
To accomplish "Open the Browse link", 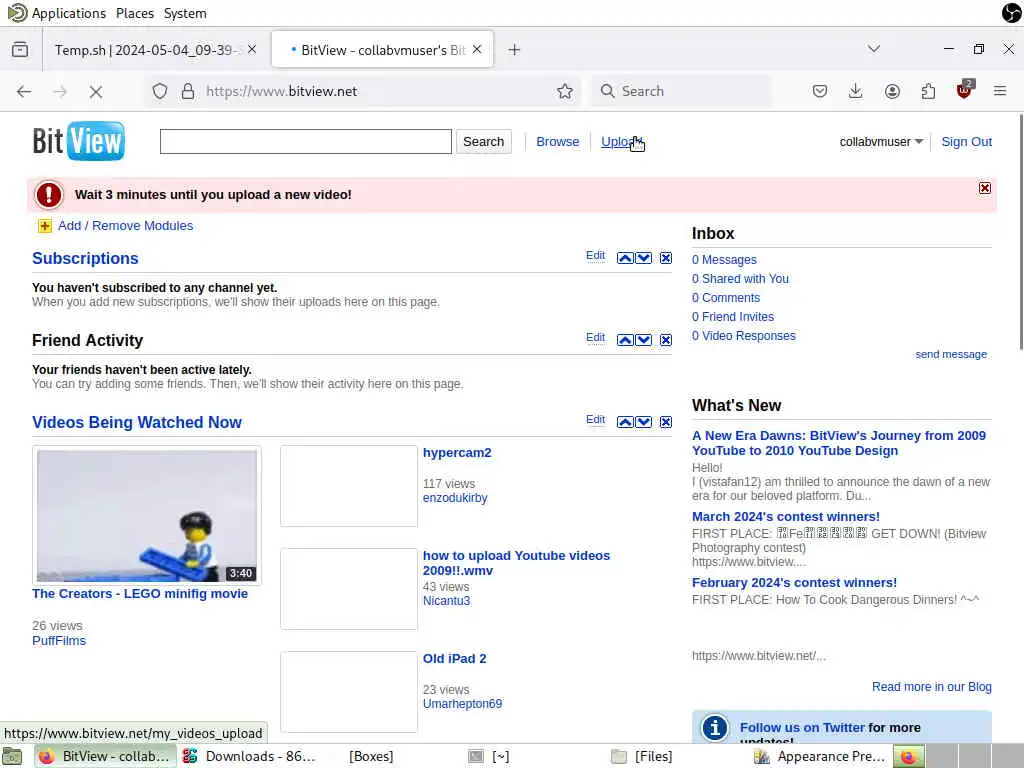I will [558, 142].
